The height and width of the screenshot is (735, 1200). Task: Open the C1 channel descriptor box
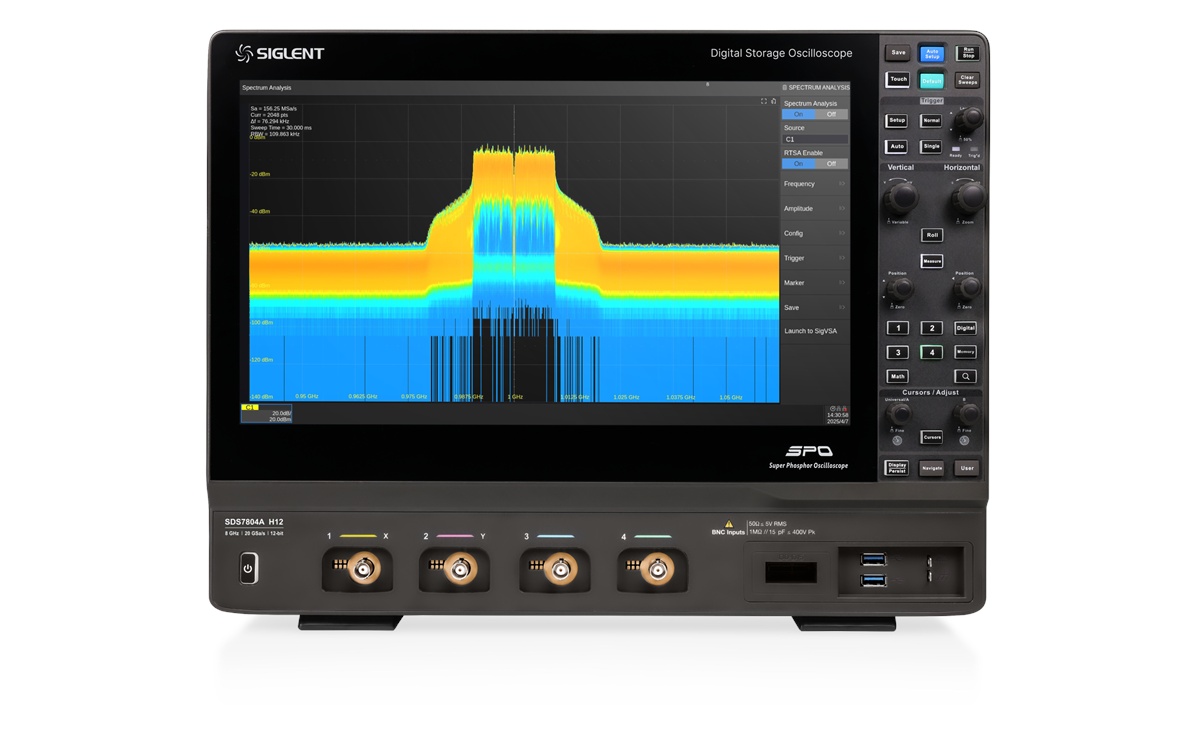click(x=266, y=414)
